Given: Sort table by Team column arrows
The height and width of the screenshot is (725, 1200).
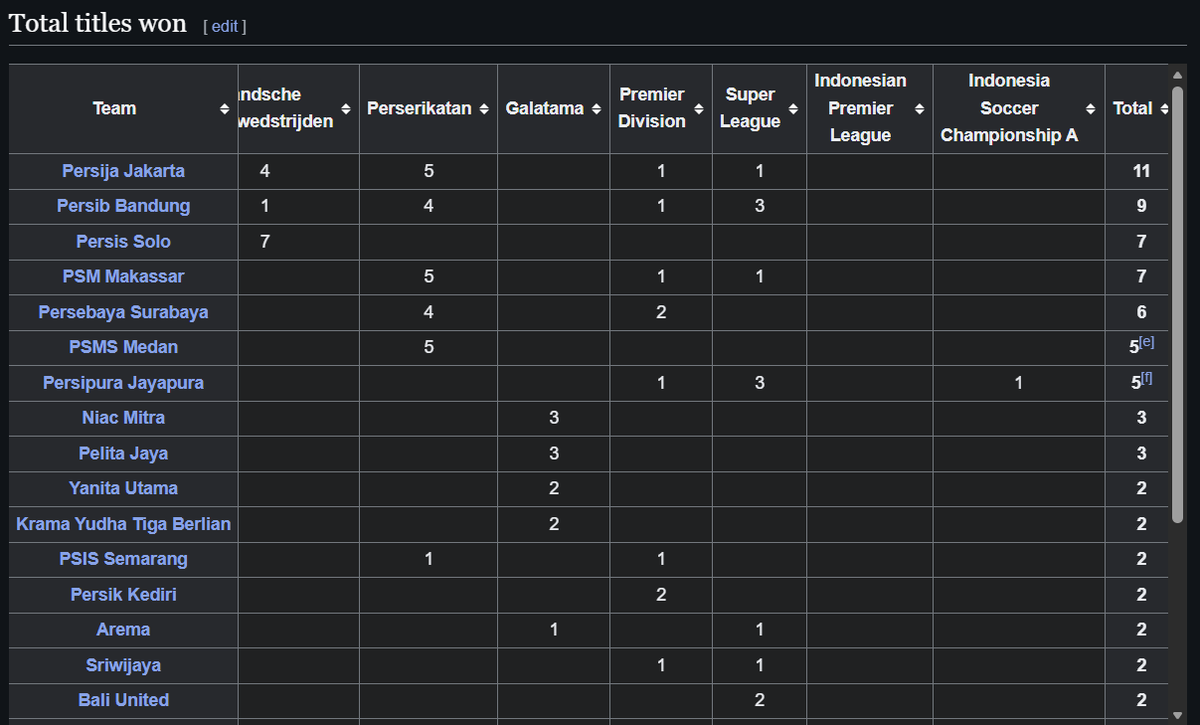Looking at the screenshot, I should (x=224, y=109).
